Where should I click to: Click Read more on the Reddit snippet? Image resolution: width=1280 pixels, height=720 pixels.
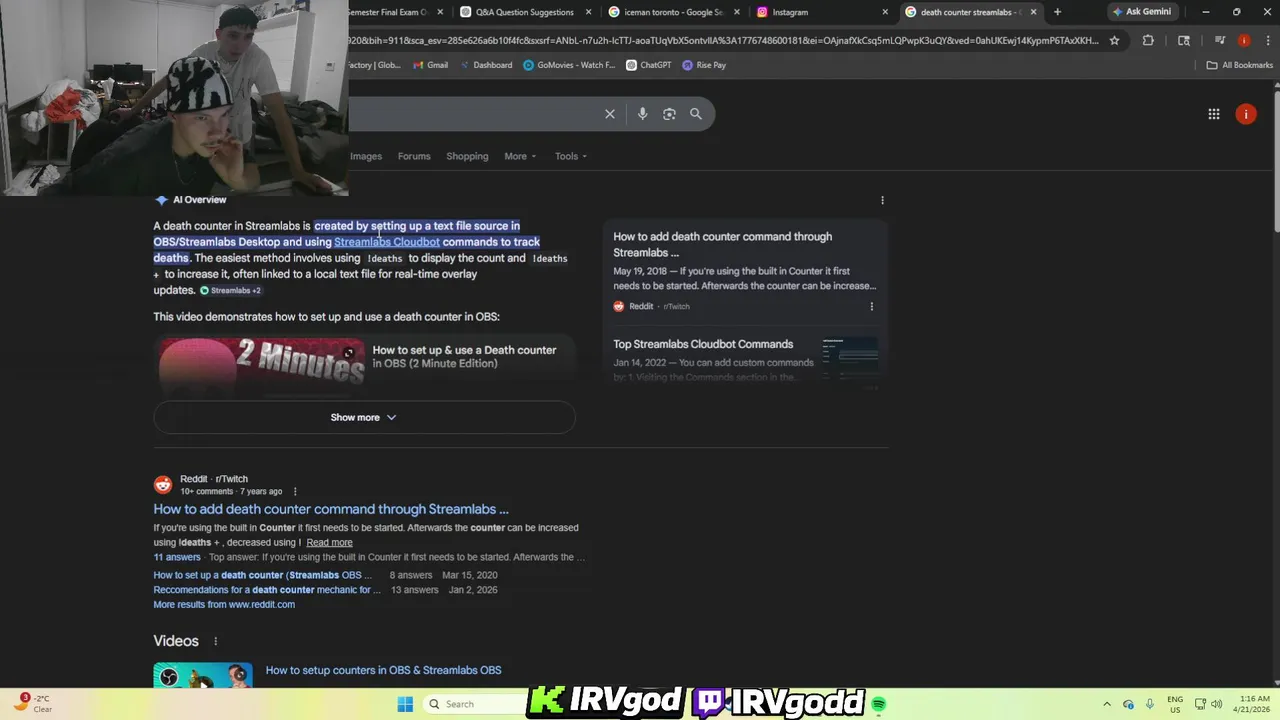pos(329,543)
